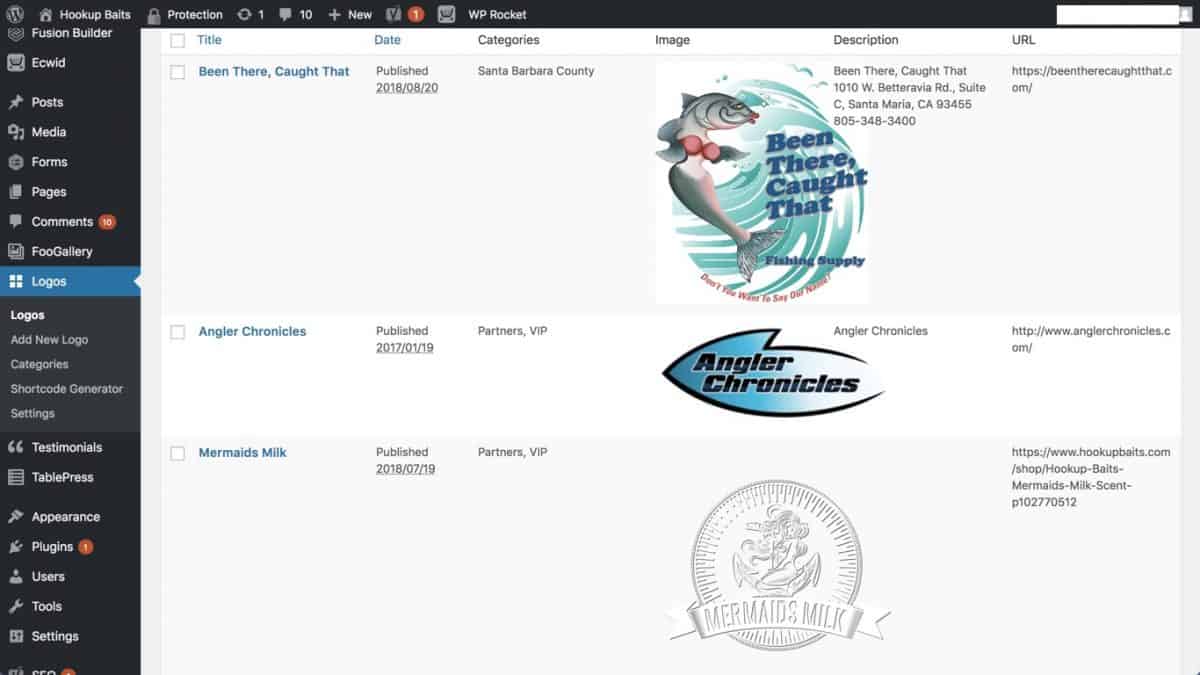
Task: Click the Protection lock icon
Action: [155, 14]
